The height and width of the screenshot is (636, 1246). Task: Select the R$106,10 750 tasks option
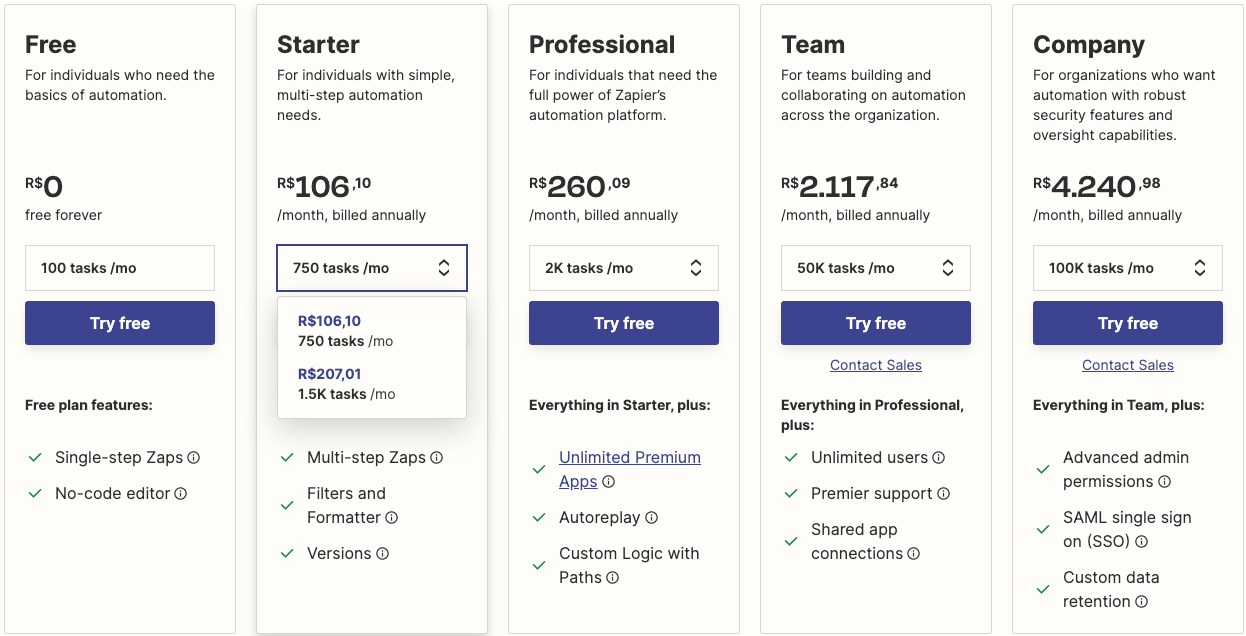tap(372, 331)
